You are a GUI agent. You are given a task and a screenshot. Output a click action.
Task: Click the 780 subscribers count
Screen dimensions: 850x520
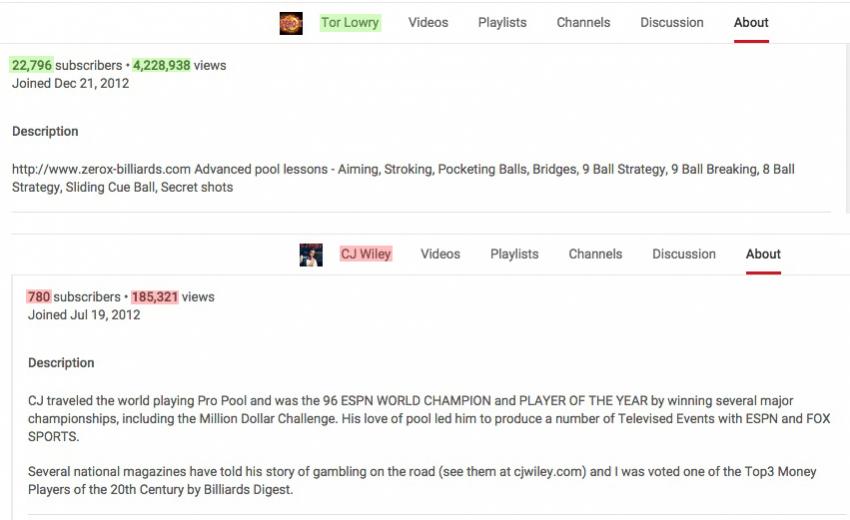coord(38,297)
